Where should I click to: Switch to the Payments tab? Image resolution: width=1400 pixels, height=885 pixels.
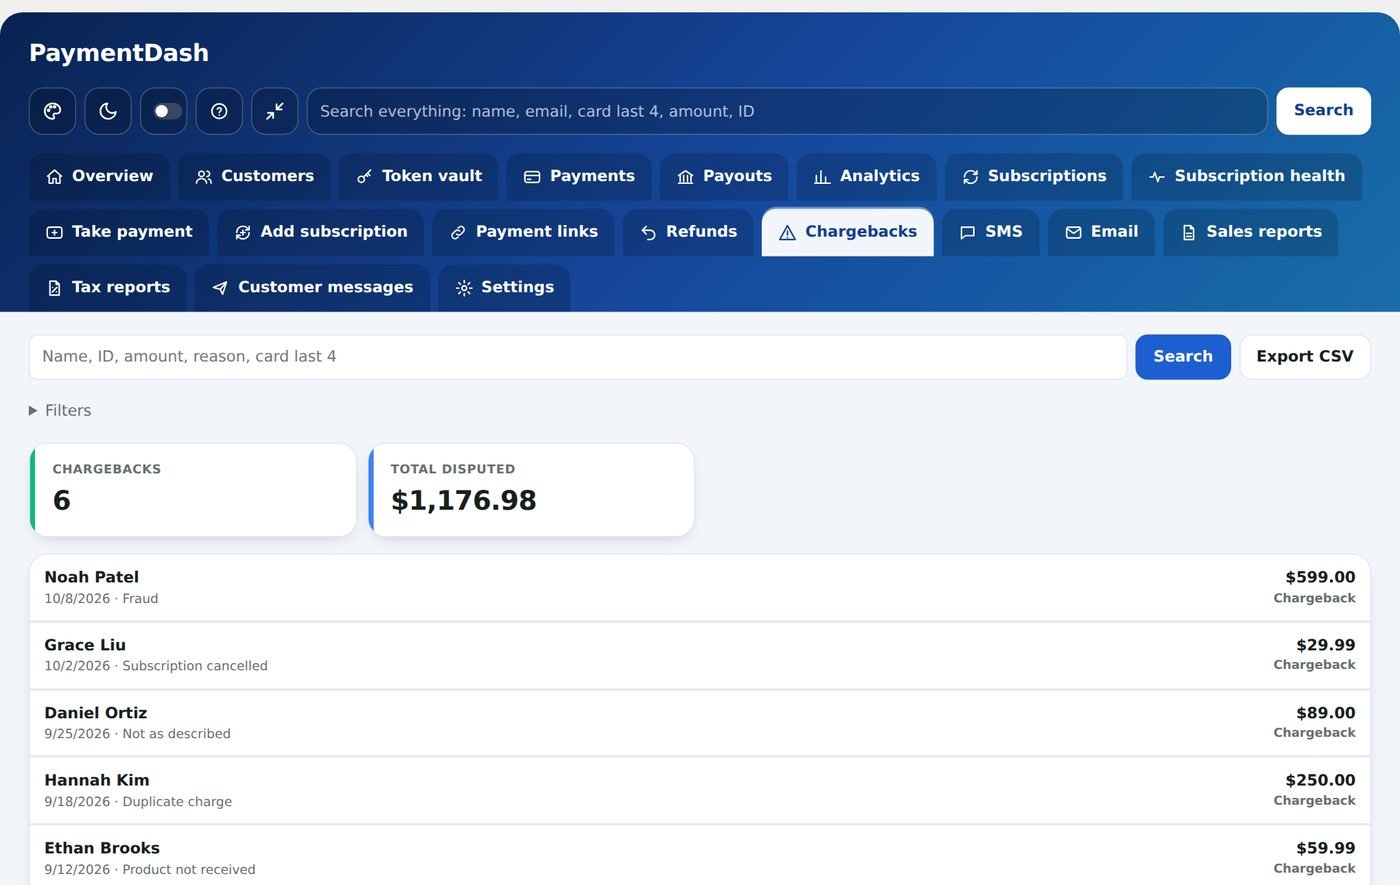(x=579, y=177)
